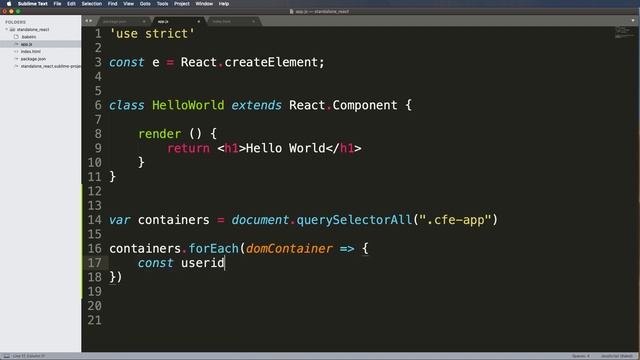Click the return keyword
The width and height of the screenshot is (640, 360).
[188, 148]
